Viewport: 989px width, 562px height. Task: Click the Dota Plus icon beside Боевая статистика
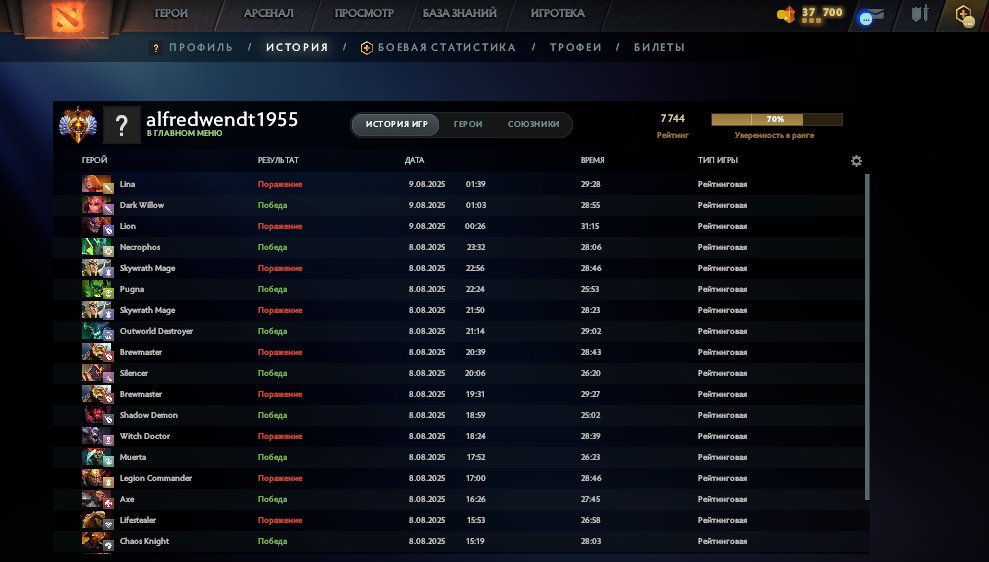click(x=366, y=48)
